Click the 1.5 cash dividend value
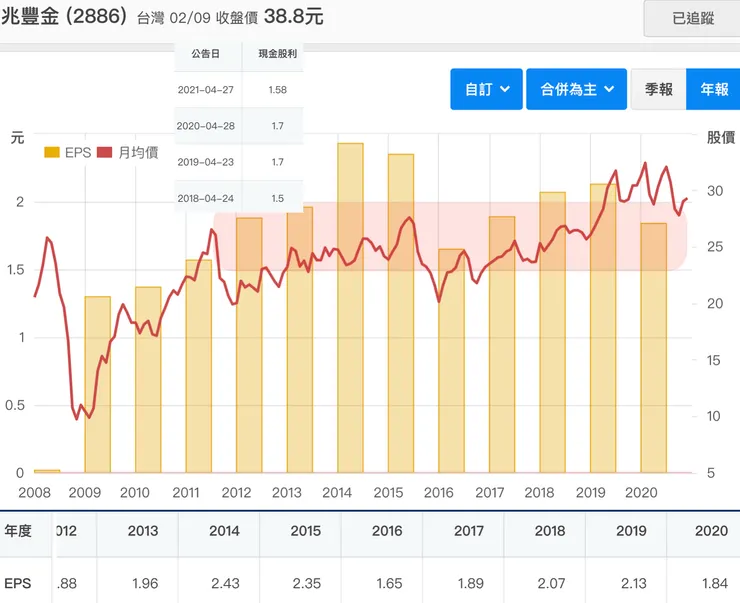Viewport: 740px width, 603px height. point(278,199)
